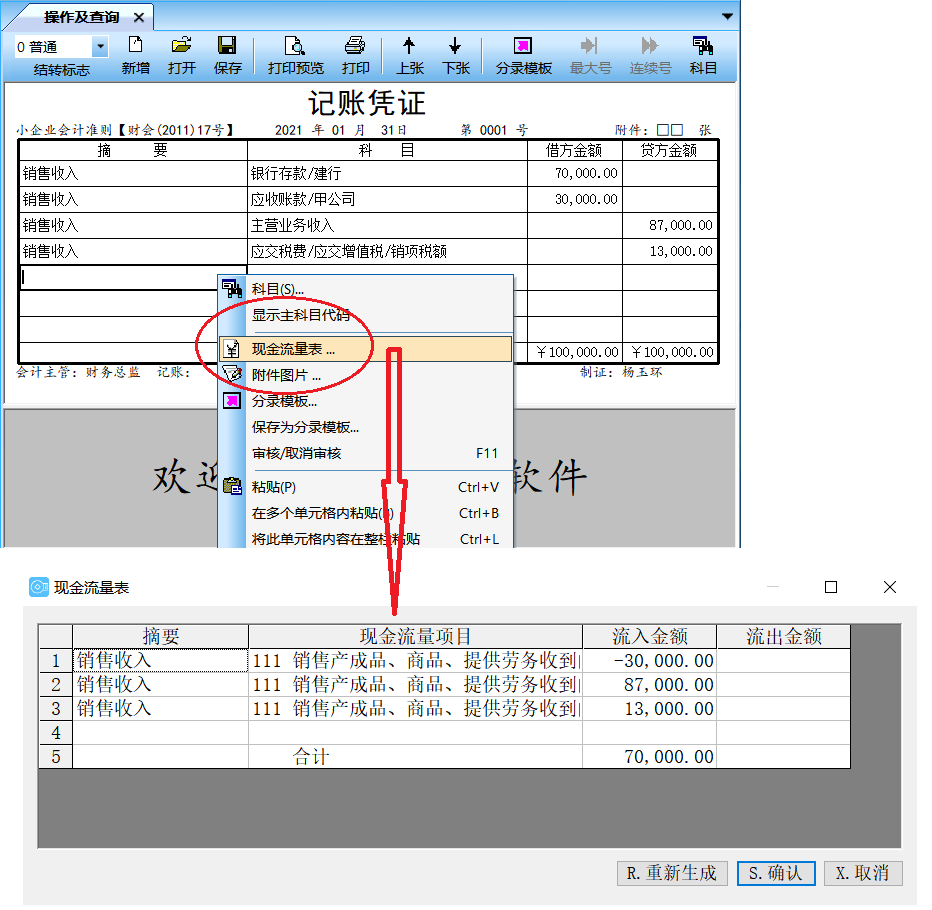
Task: Save the voucher using the 保存 icon
Action: click(x=227, y=54)
